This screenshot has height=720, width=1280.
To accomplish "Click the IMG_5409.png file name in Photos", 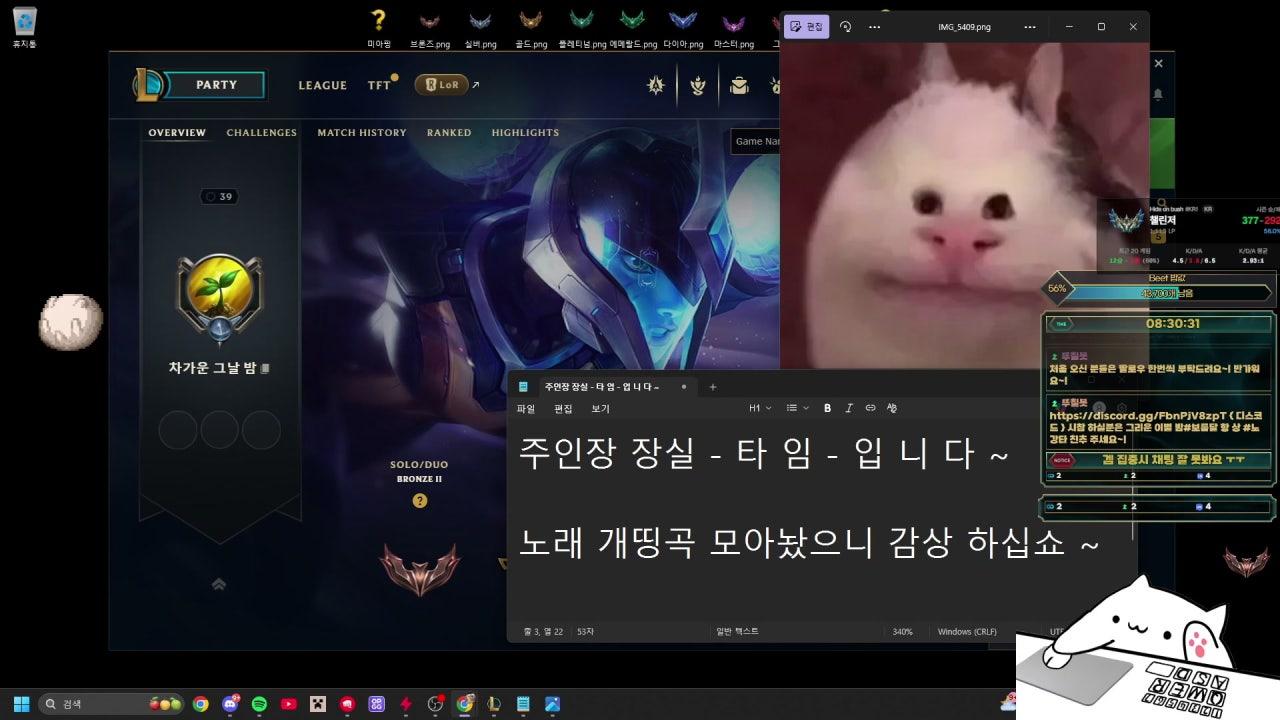I will coord(965,27).
